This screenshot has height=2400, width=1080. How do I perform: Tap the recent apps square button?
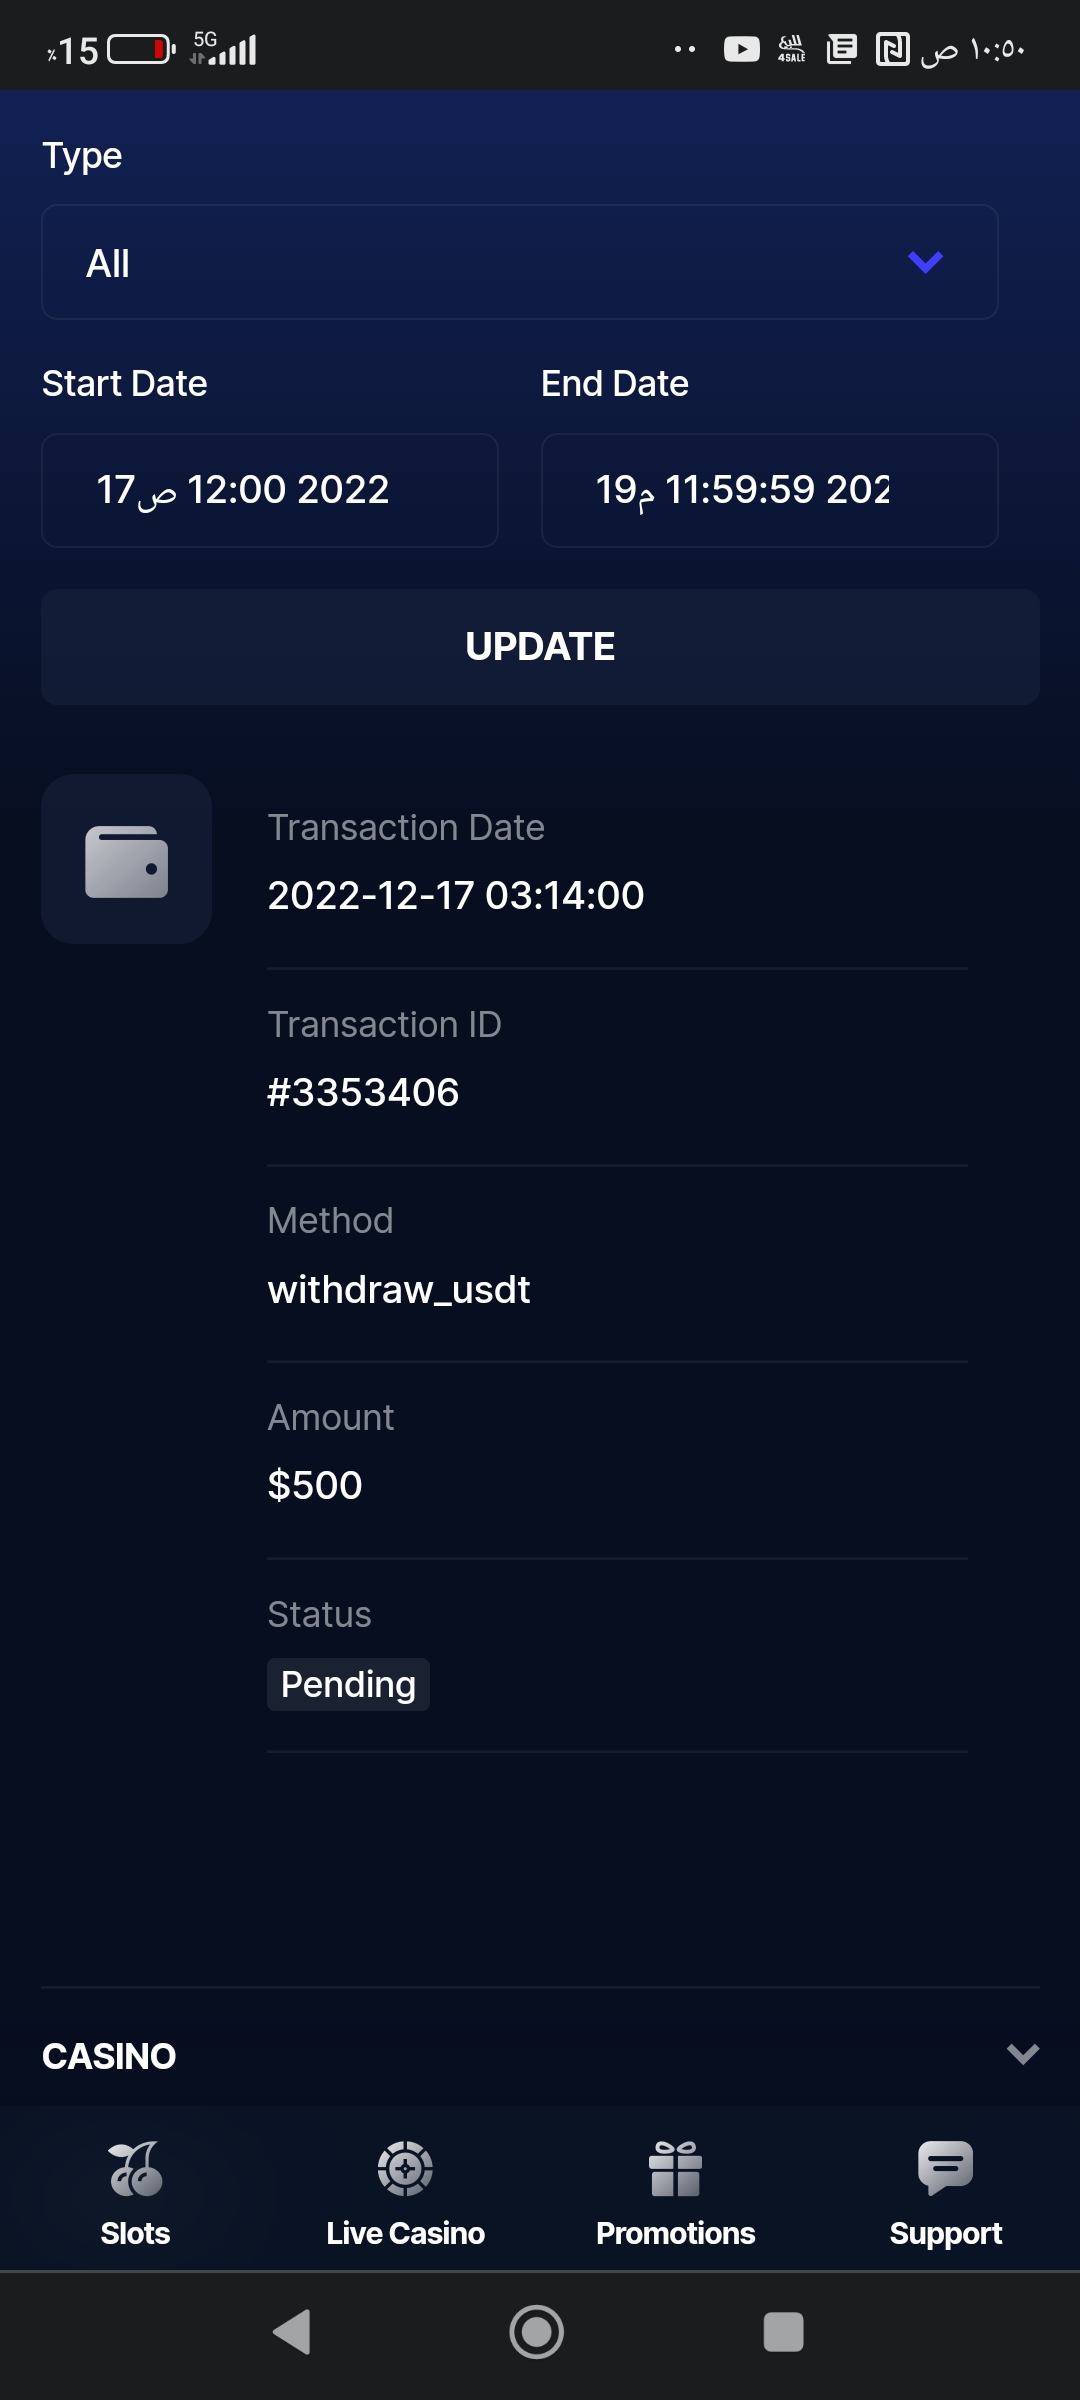pos(783,2332)
